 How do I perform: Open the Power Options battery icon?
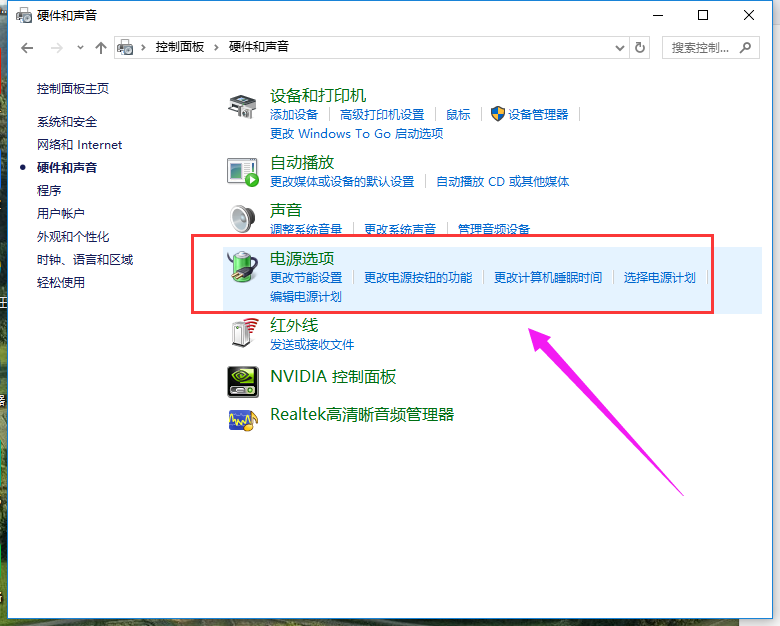point(243,266)
